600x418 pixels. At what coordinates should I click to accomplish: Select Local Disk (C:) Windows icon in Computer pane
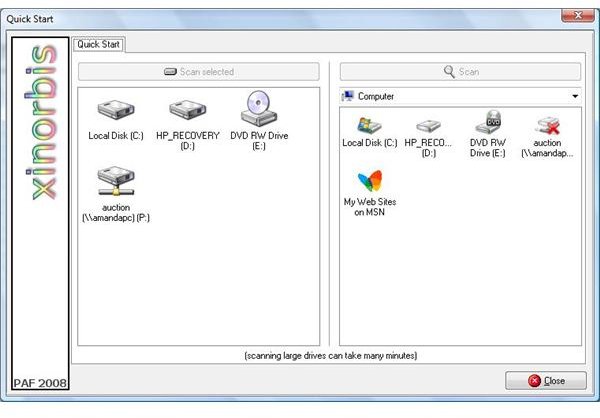[369, 125]
